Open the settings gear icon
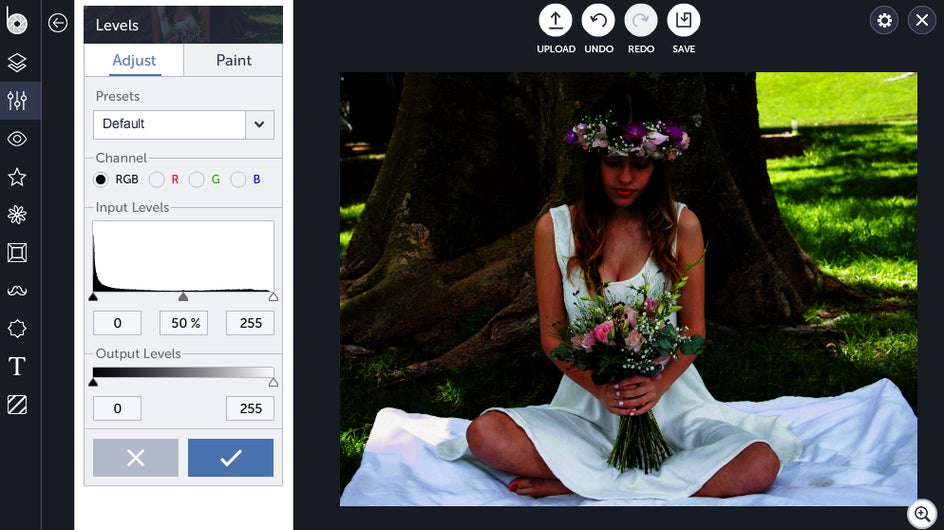944x530 pixels. [x=884, y=20]
